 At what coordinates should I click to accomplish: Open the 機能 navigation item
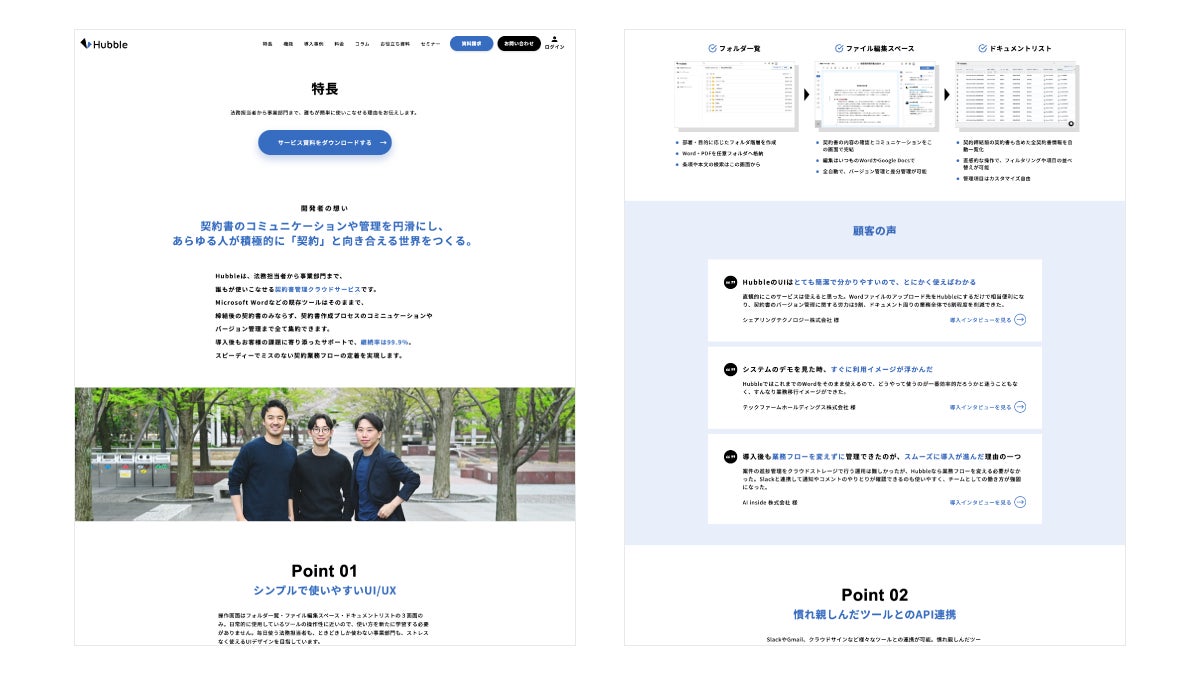pos(288,44)
